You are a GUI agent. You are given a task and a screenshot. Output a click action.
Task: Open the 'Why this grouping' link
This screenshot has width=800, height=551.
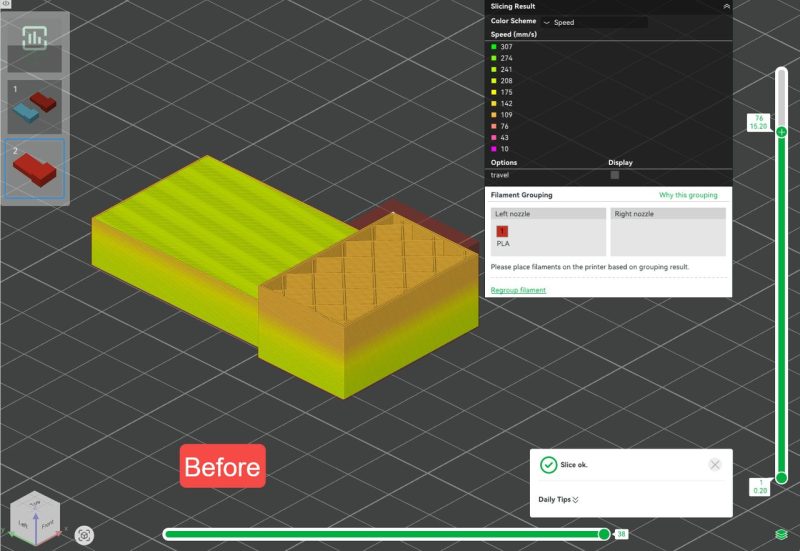tap(687, 195)
